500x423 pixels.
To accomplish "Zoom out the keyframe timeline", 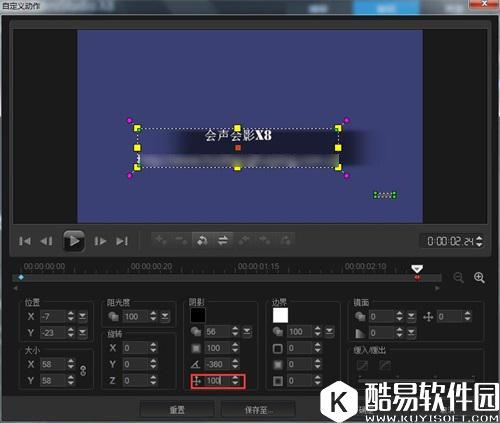I will 459,278.
